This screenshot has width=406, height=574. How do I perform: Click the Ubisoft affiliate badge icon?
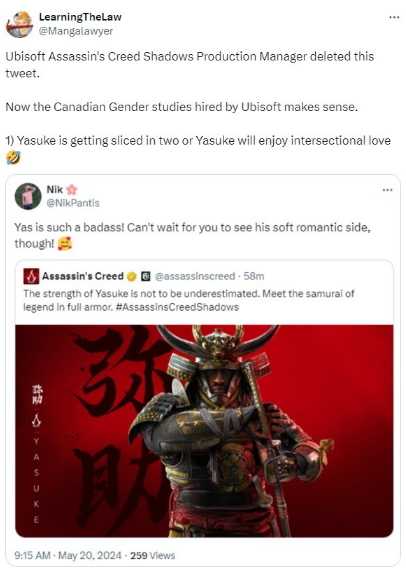pos(146,276)
